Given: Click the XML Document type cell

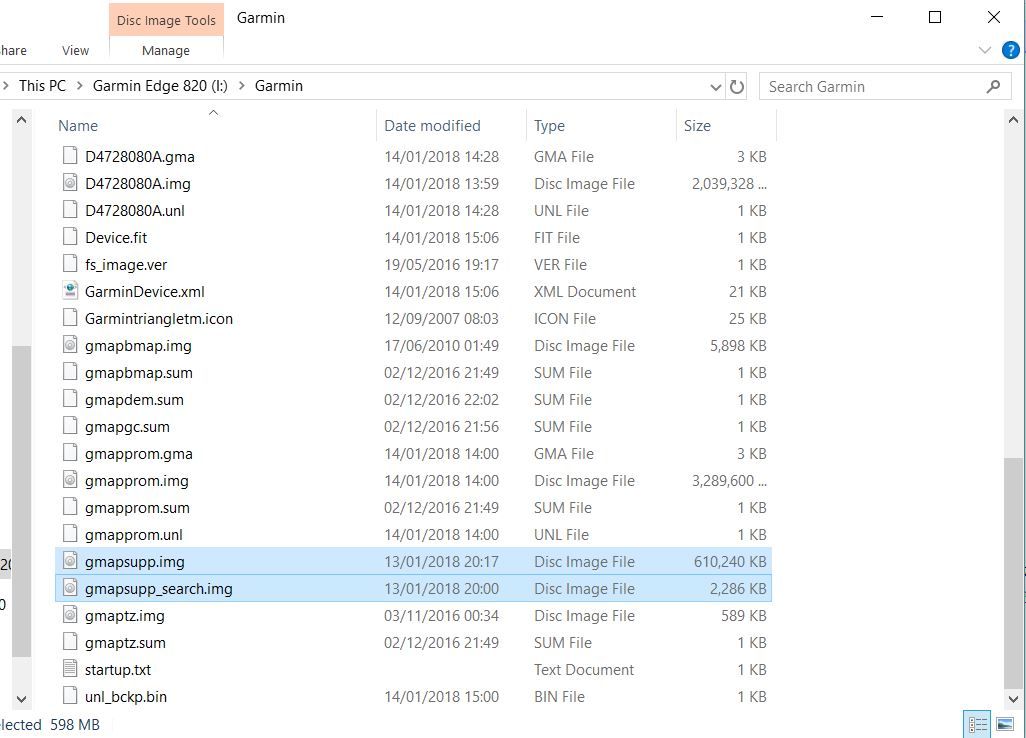Looking at the screenshot, I should pos(585,292).
